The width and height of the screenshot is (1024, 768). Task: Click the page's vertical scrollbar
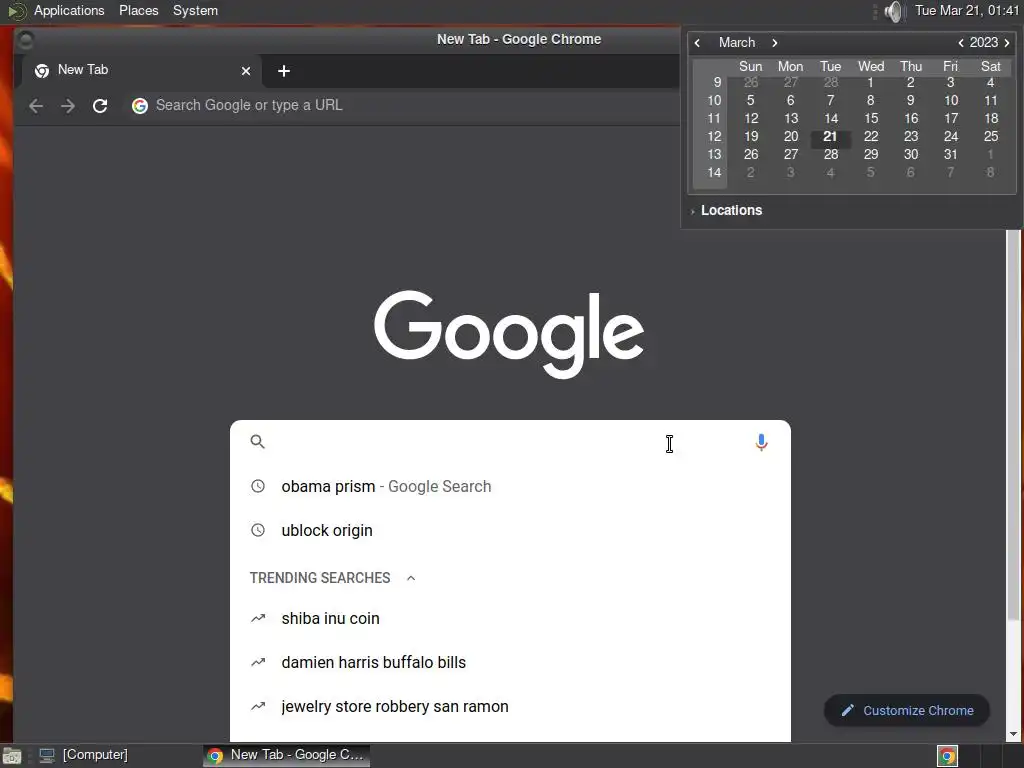point(1013,424)
